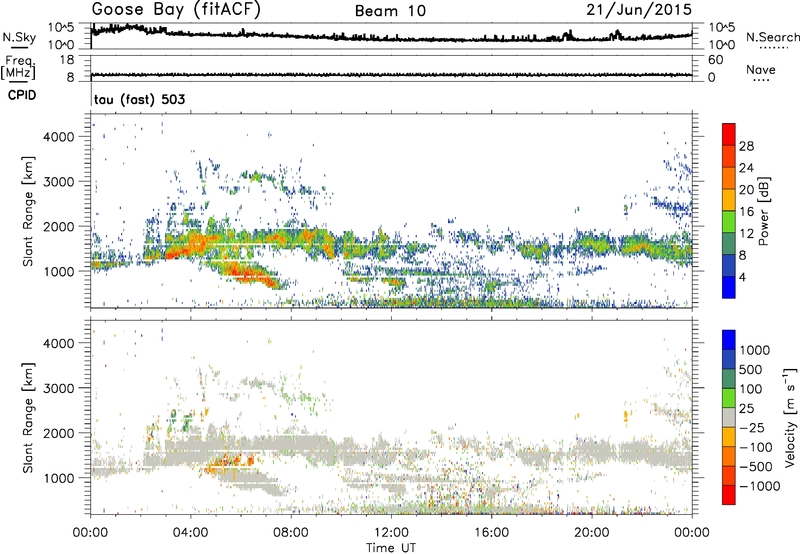The width and height of the screenshot is (800, 554).
Task: Click the '08:00' time axis tick label
Action: tap(291, 533)
